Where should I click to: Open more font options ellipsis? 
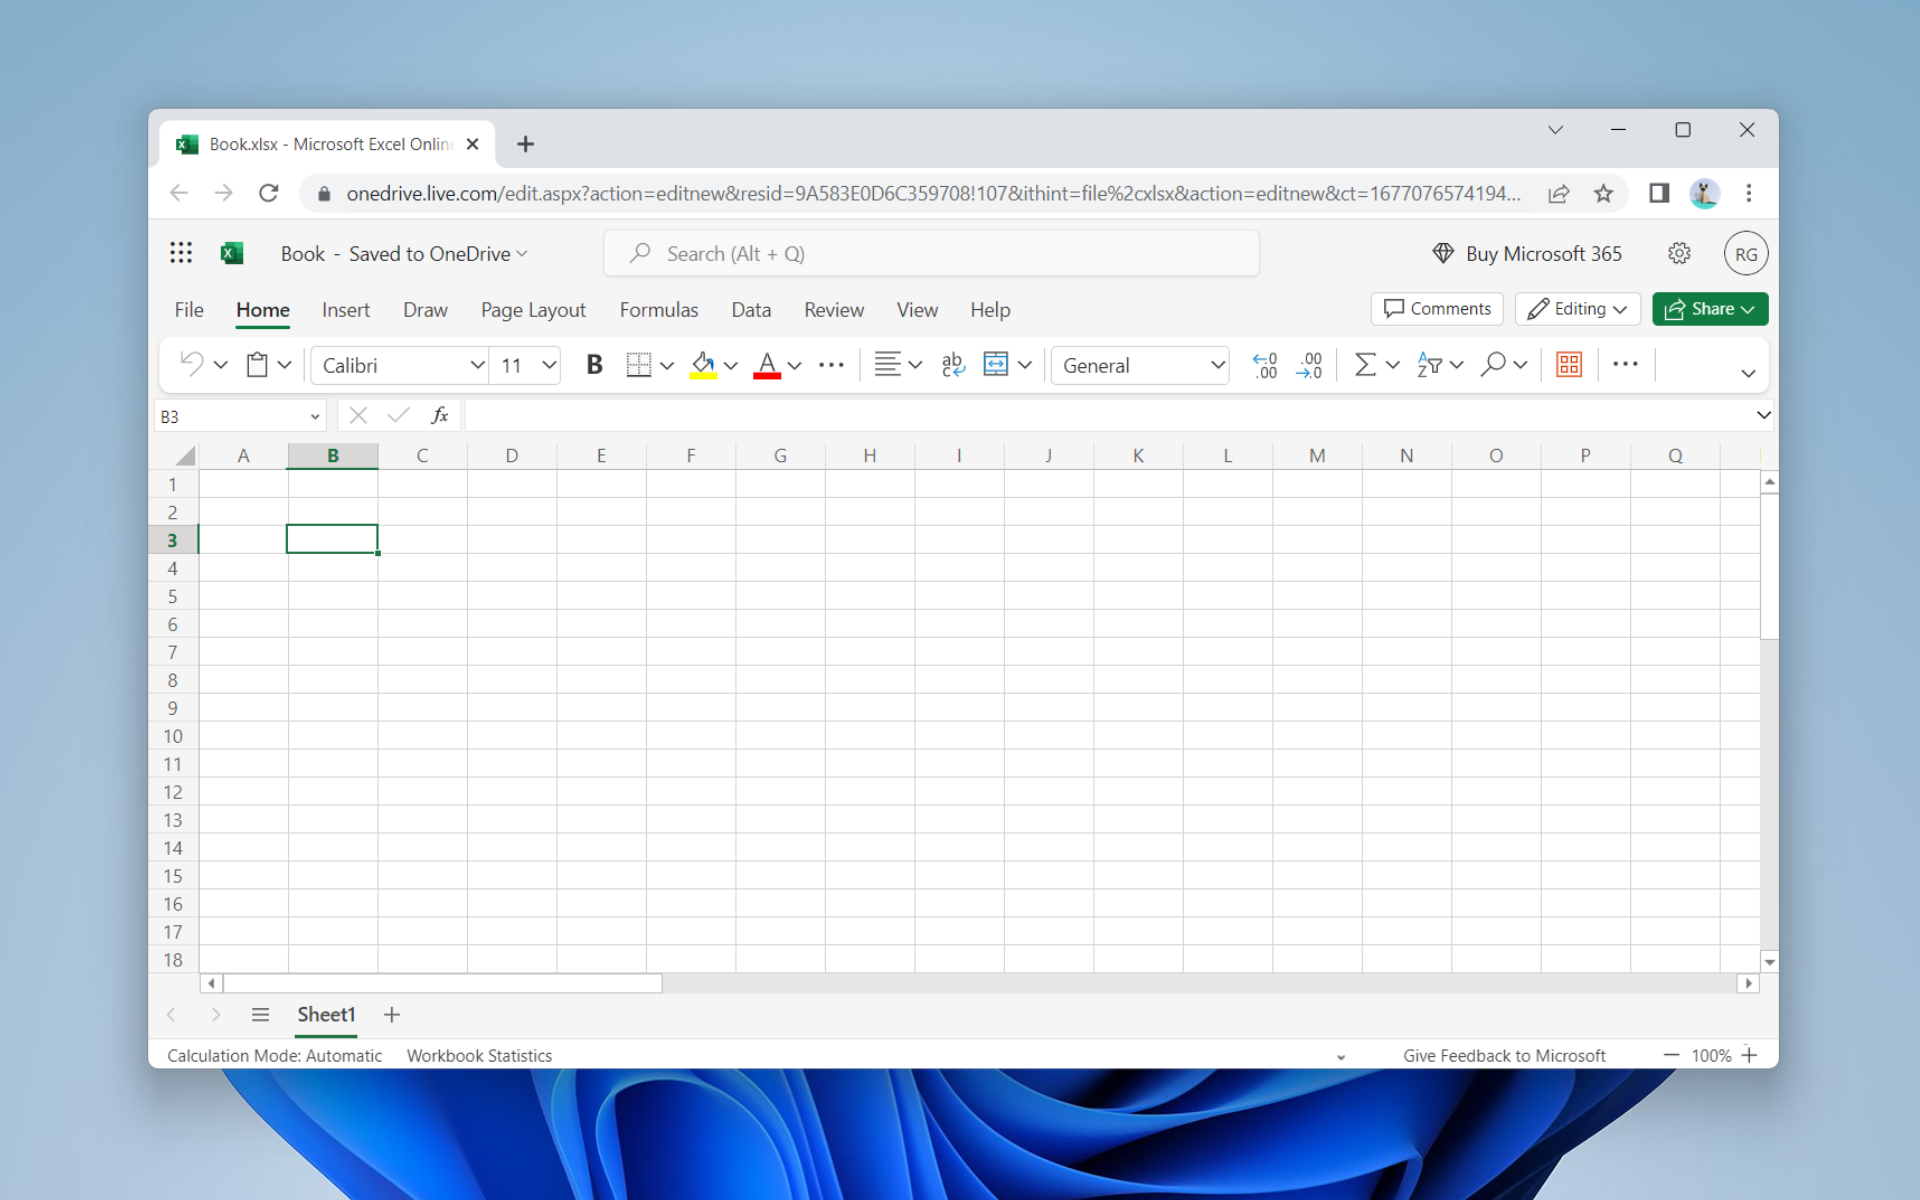[x=831, y=365]
